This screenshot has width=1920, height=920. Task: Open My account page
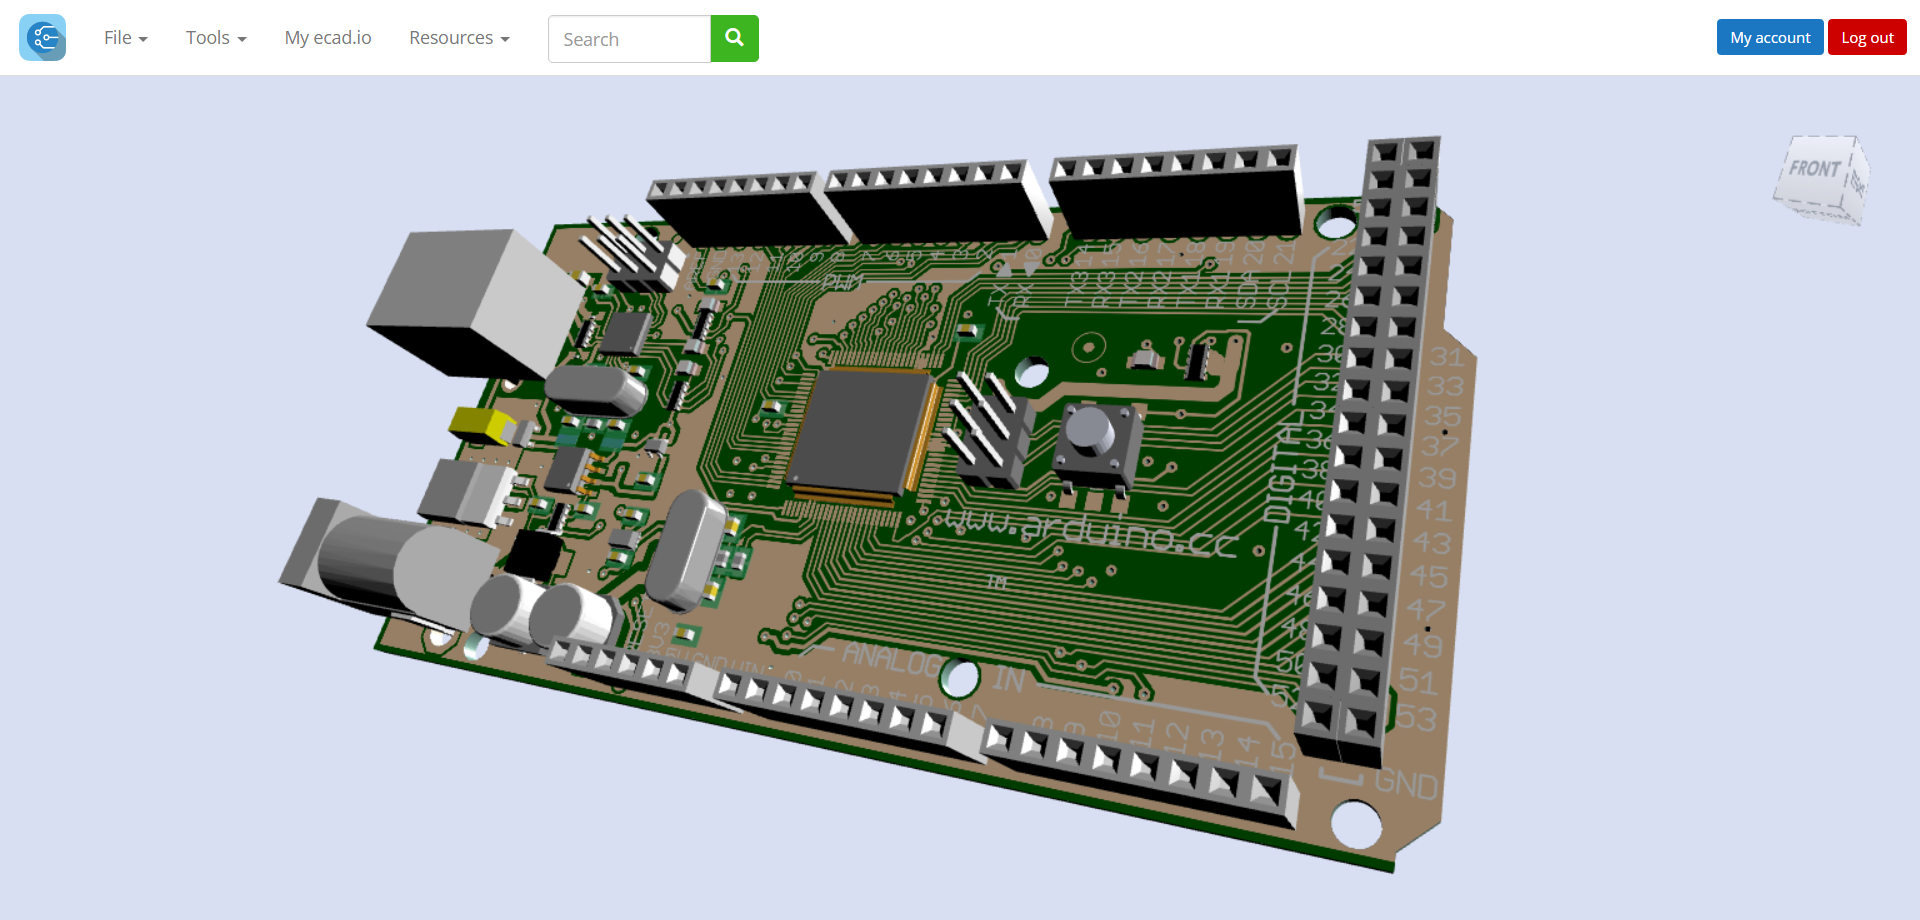pyautogui.click(x=1770, y=38)
